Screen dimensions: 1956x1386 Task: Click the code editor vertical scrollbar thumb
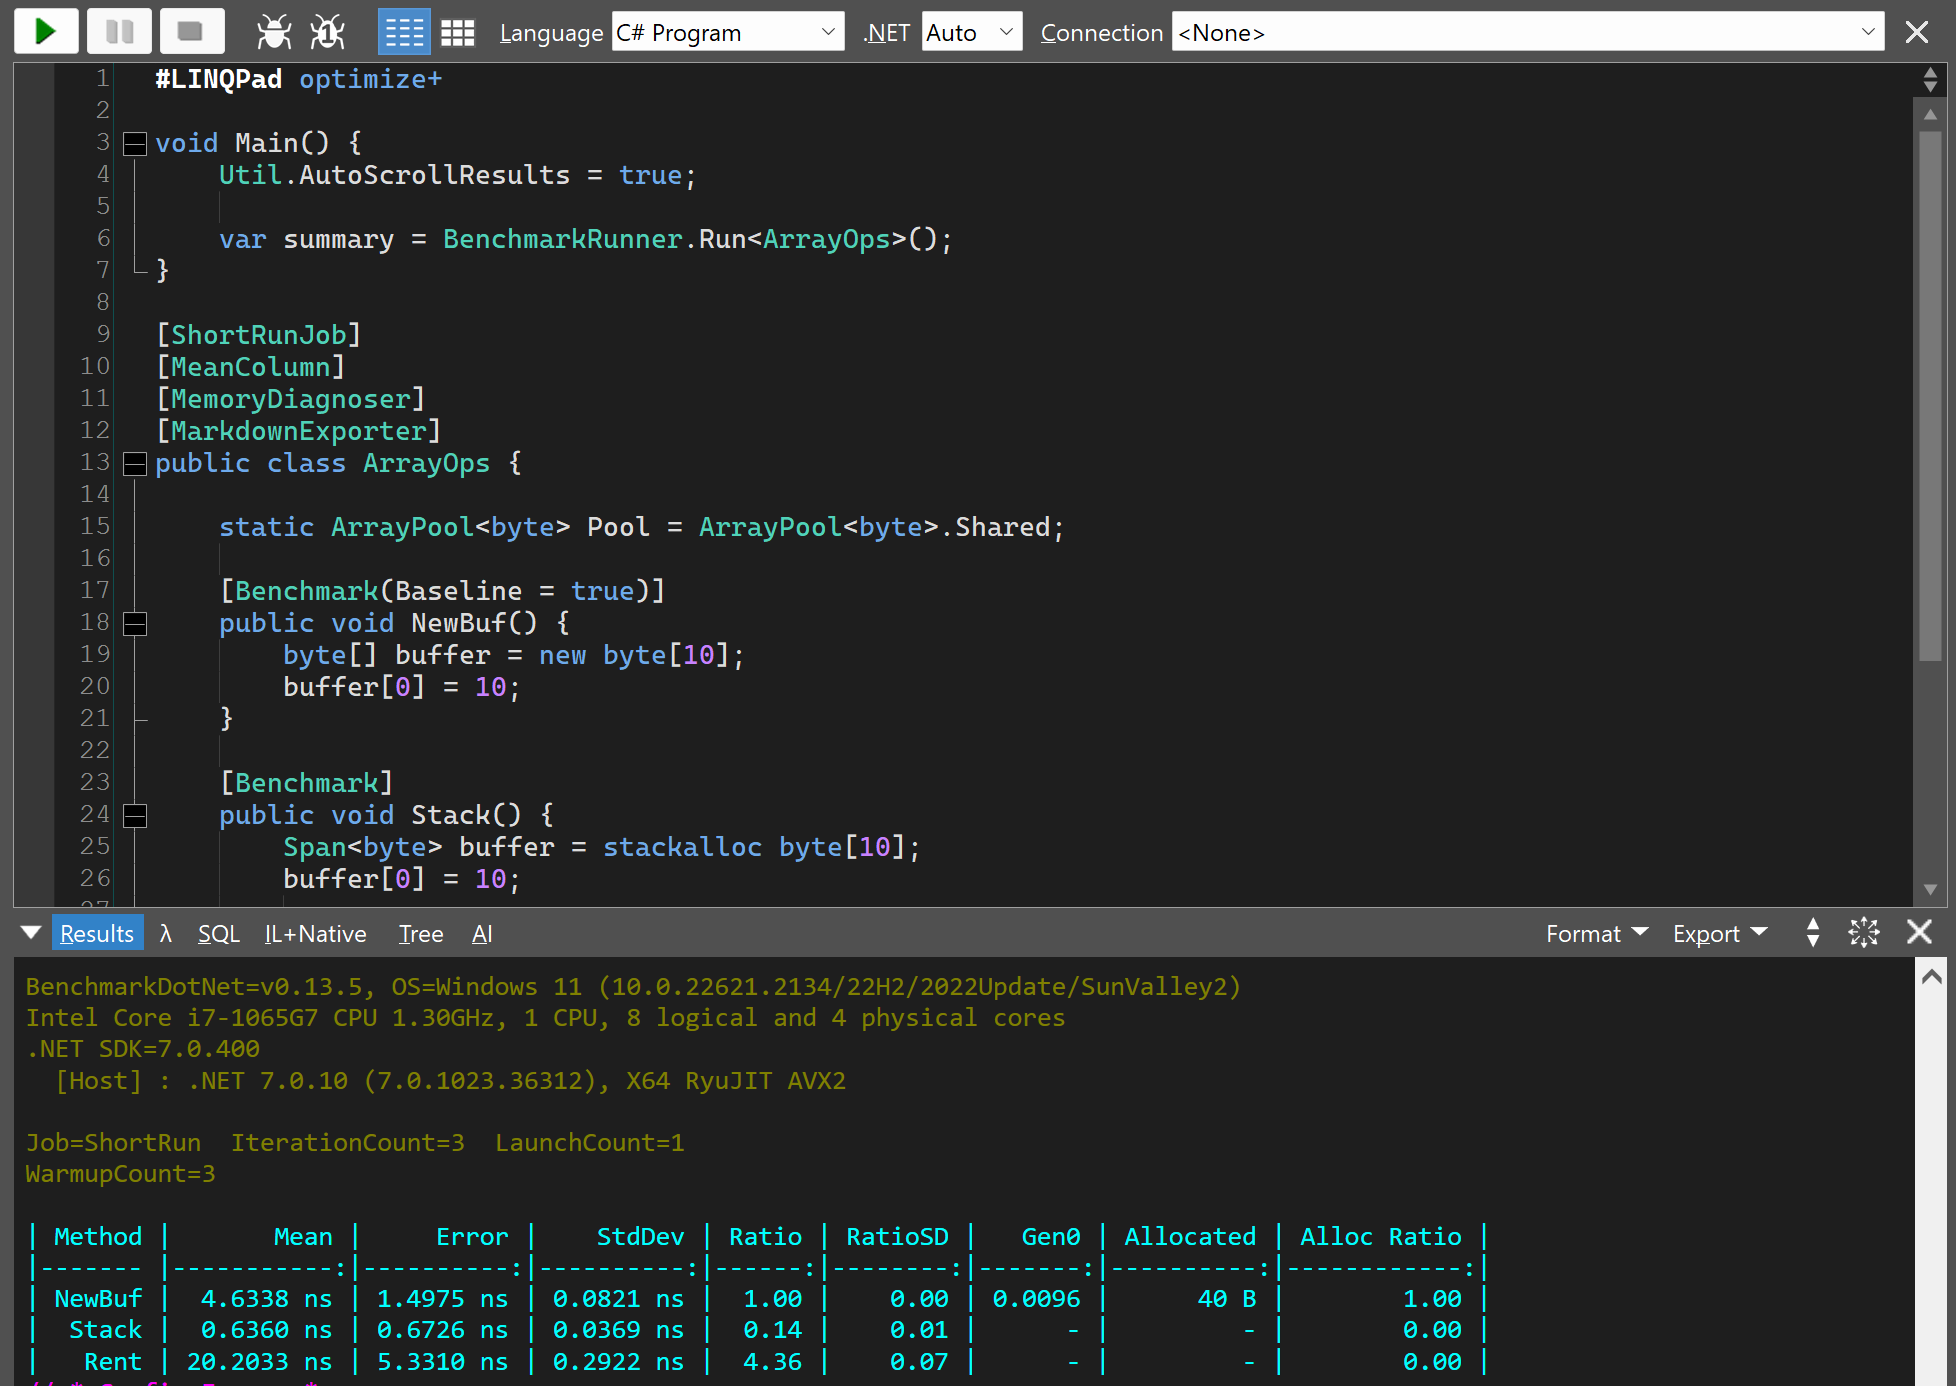pos(1930,395)
